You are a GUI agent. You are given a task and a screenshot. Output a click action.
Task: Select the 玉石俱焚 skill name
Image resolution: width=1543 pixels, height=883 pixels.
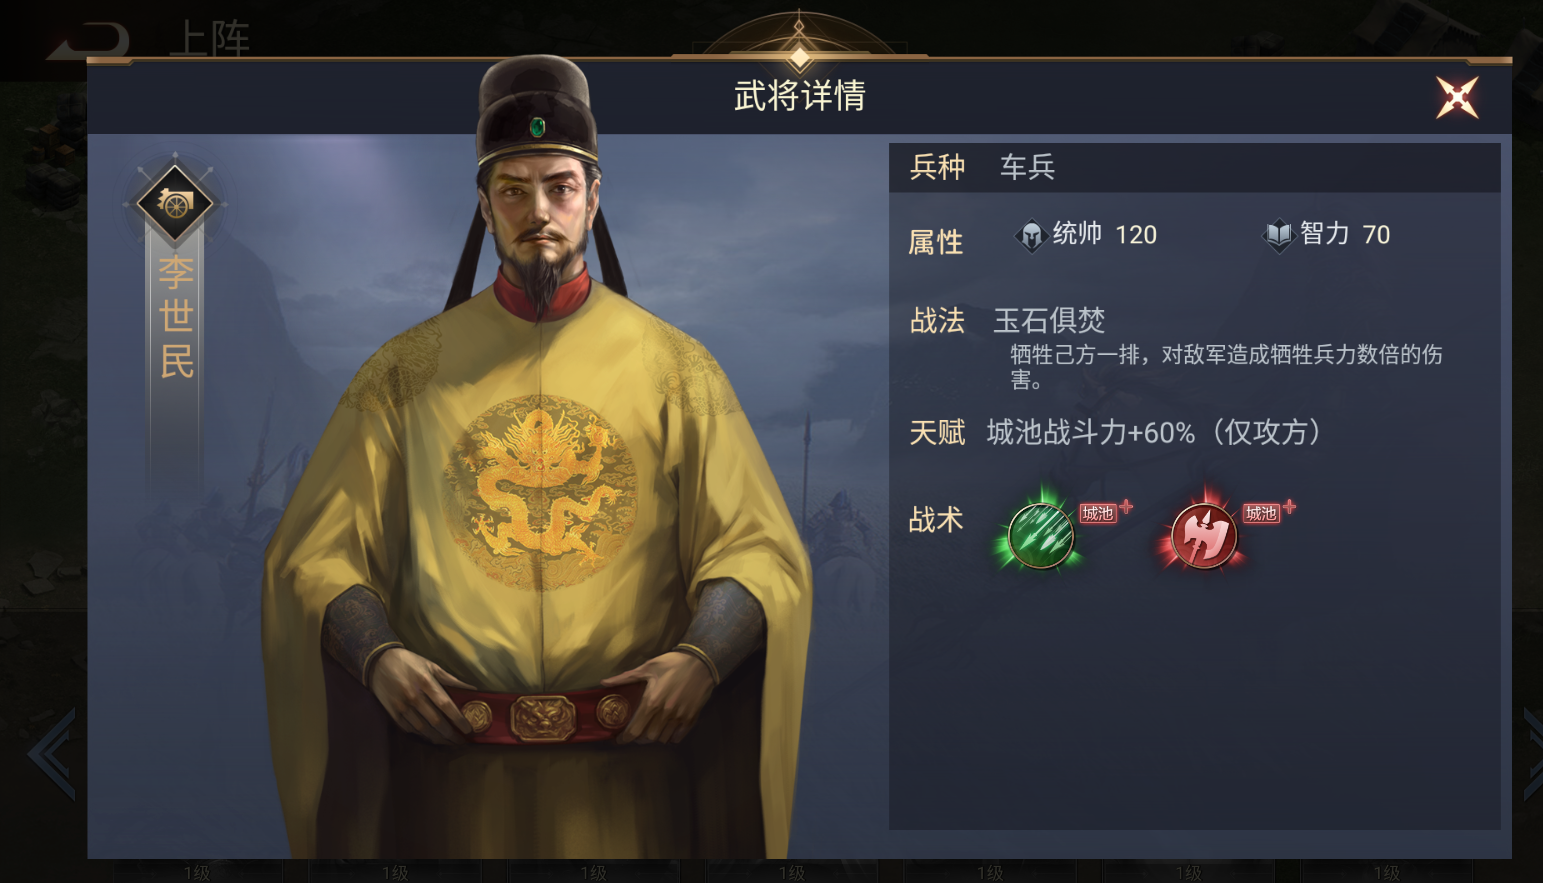click(x=1049, y=320)
